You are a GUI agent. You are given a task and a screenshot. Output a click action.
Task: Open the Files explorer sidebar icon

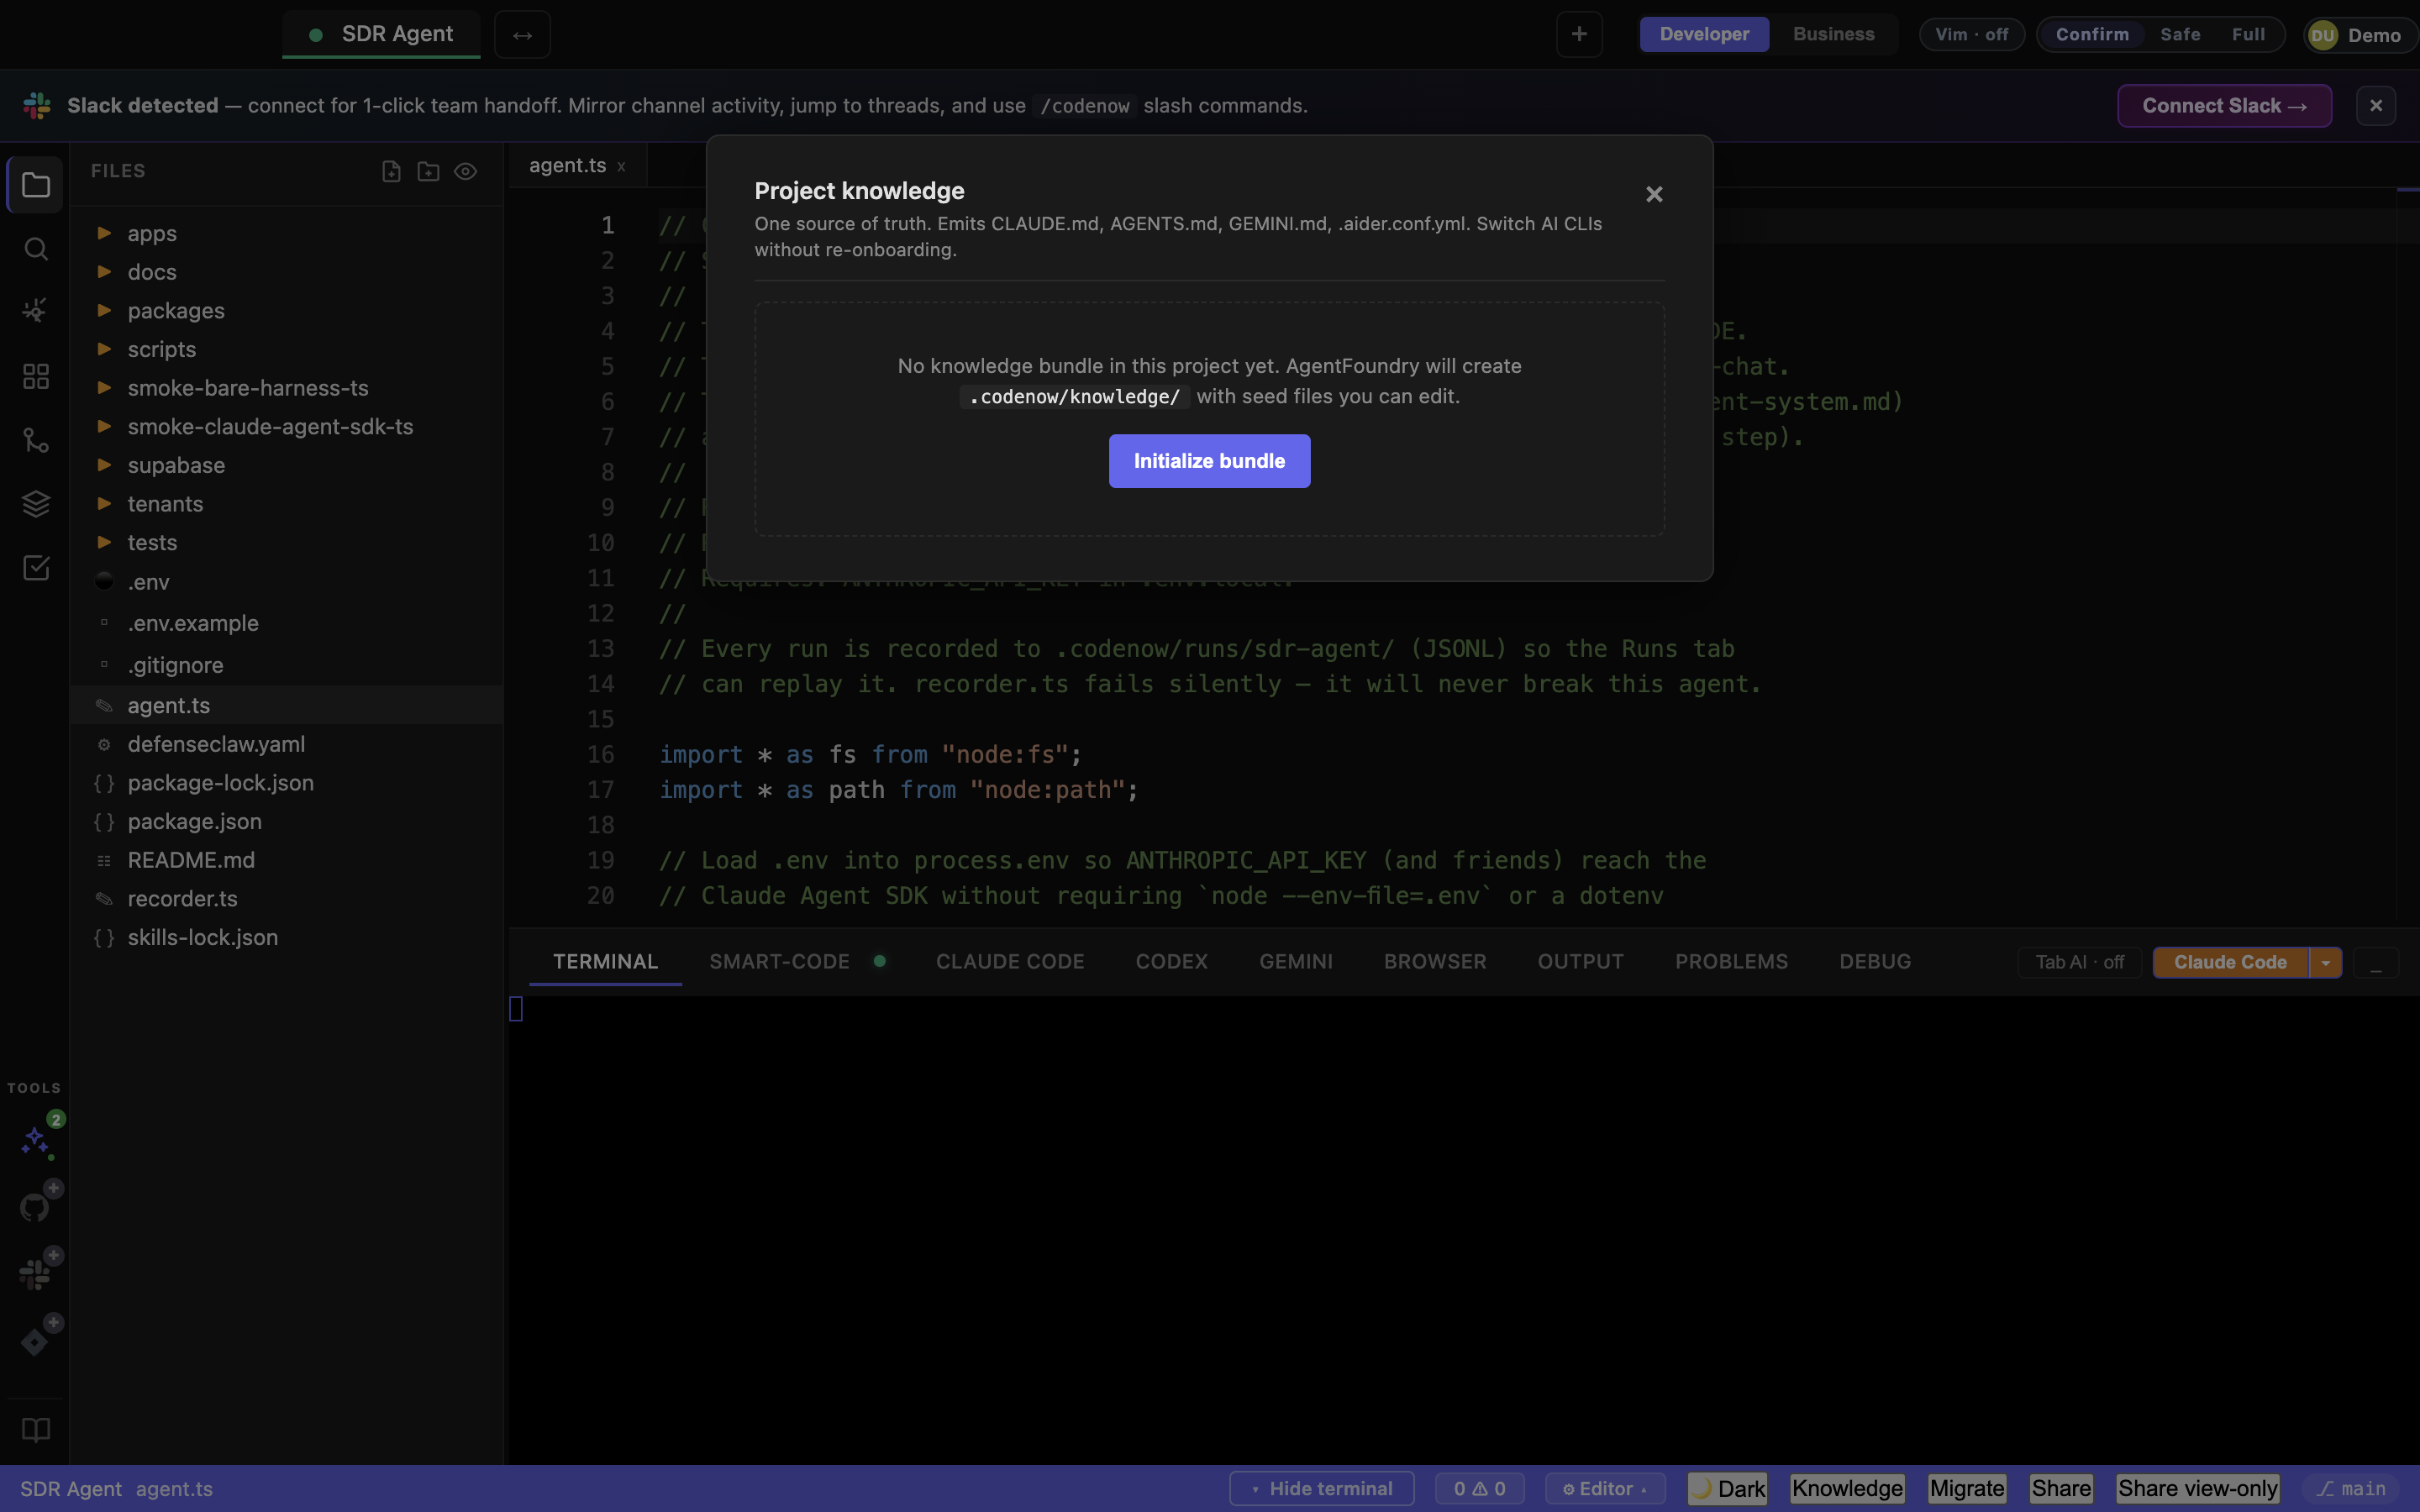pos(35,185)
